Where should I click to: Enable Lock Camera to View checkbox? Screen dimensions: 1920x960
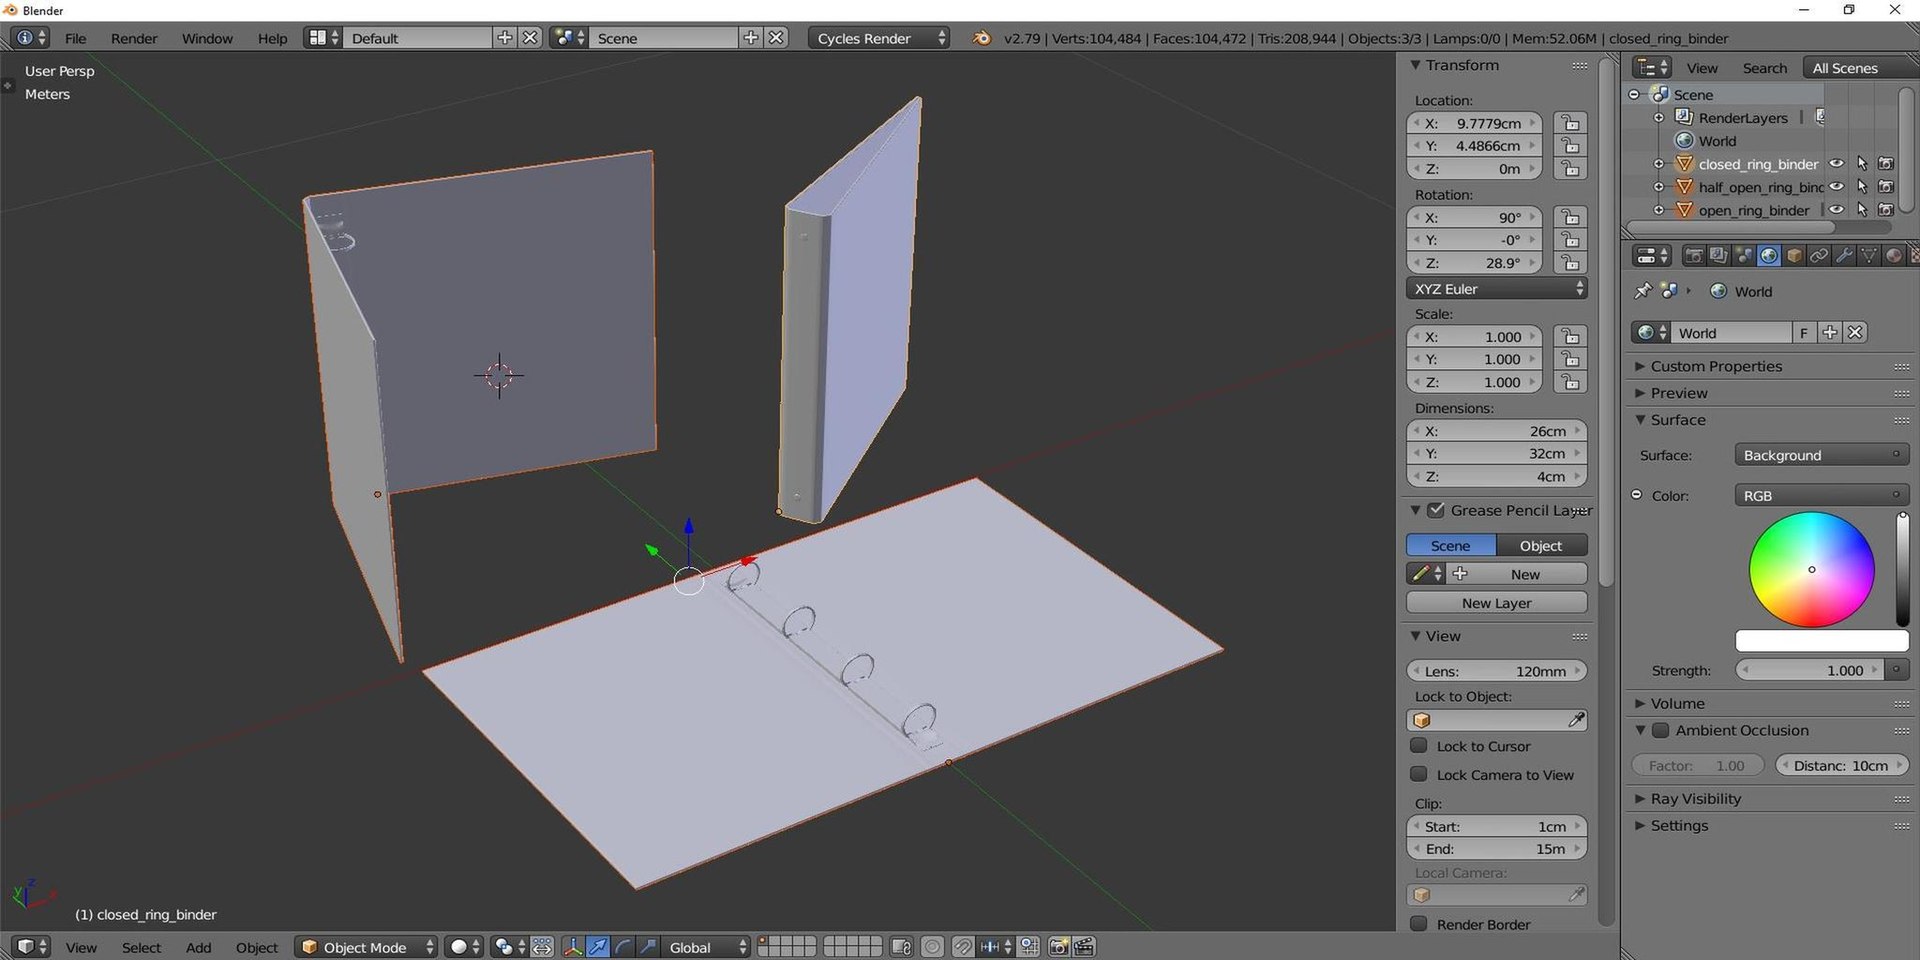click(1418, 775)
